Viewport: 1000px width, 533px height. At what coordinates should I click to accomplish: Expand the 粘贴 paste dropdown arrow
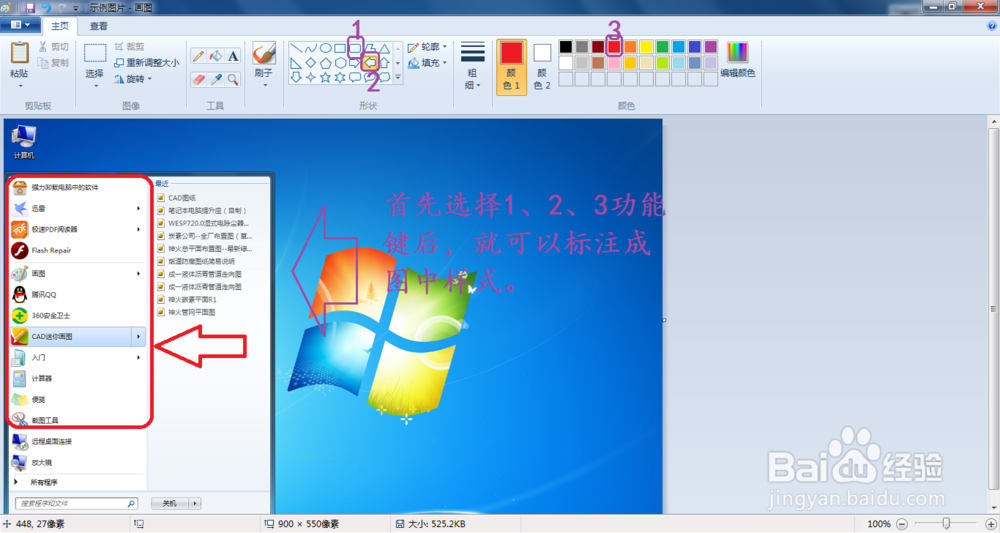[x=20, y=85]
